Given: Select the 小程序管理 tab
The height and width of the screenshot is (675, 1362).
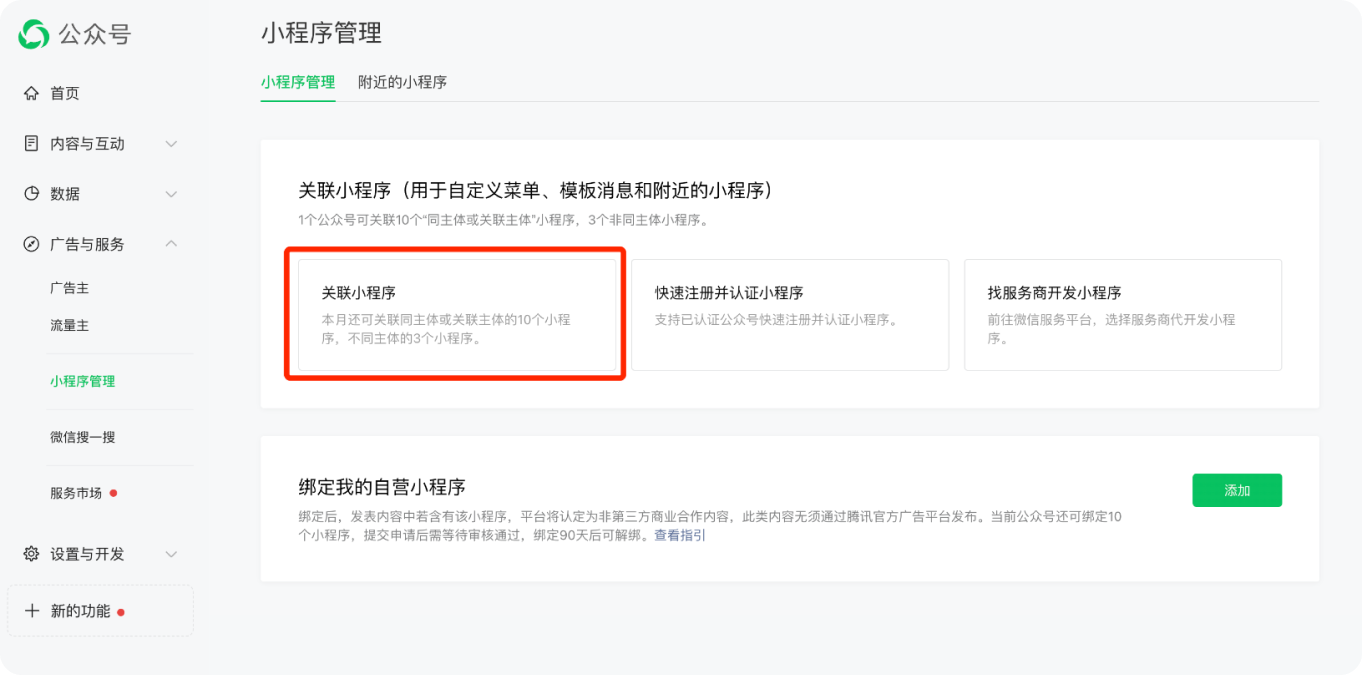Looking at the screenshot, I should 297,82.
